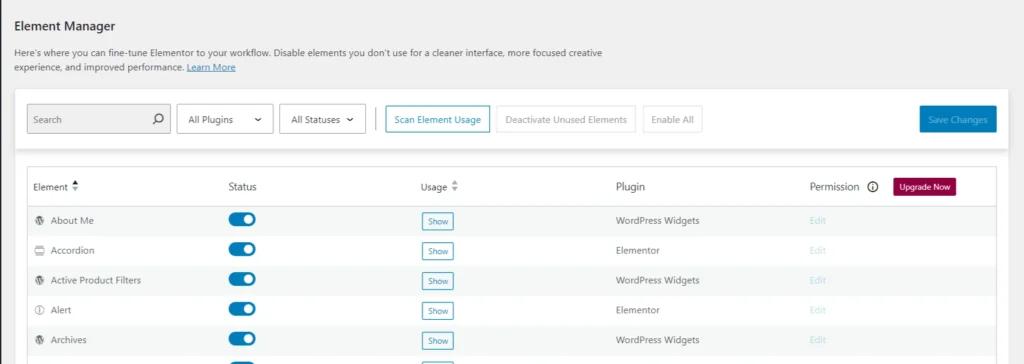Click the Accordion element icon
Image resolution: width=1024 pixels, height=364 pixels.
point(39,250)
